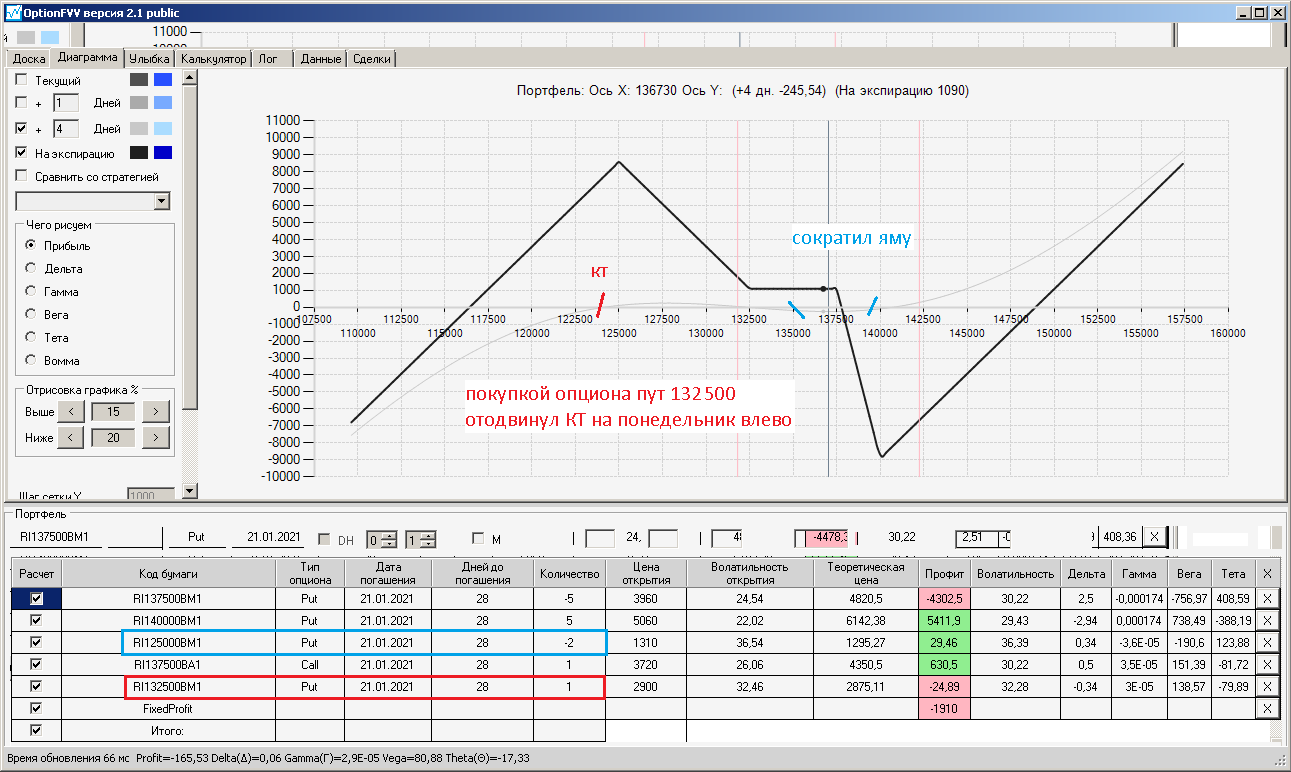Screen dimensions: 1291x772
Task: Disable the plus 4 Дней curve checkbox
Action: [21, 129]
